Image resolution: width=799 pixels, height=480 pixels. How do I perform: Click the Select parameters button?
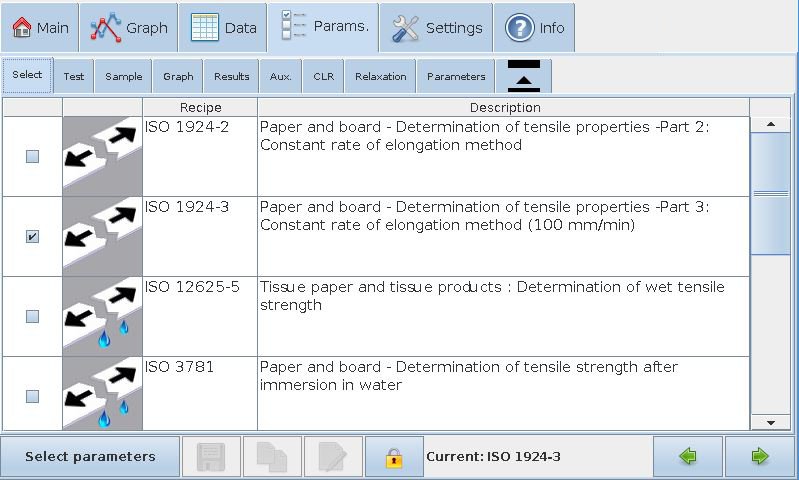click(x=90, y=456)
